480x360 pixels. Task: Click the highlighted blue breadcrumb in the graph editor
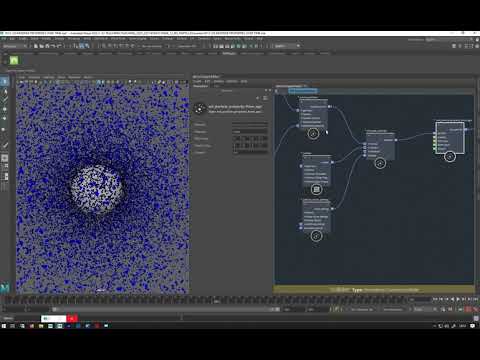click(x=303, y=91)
